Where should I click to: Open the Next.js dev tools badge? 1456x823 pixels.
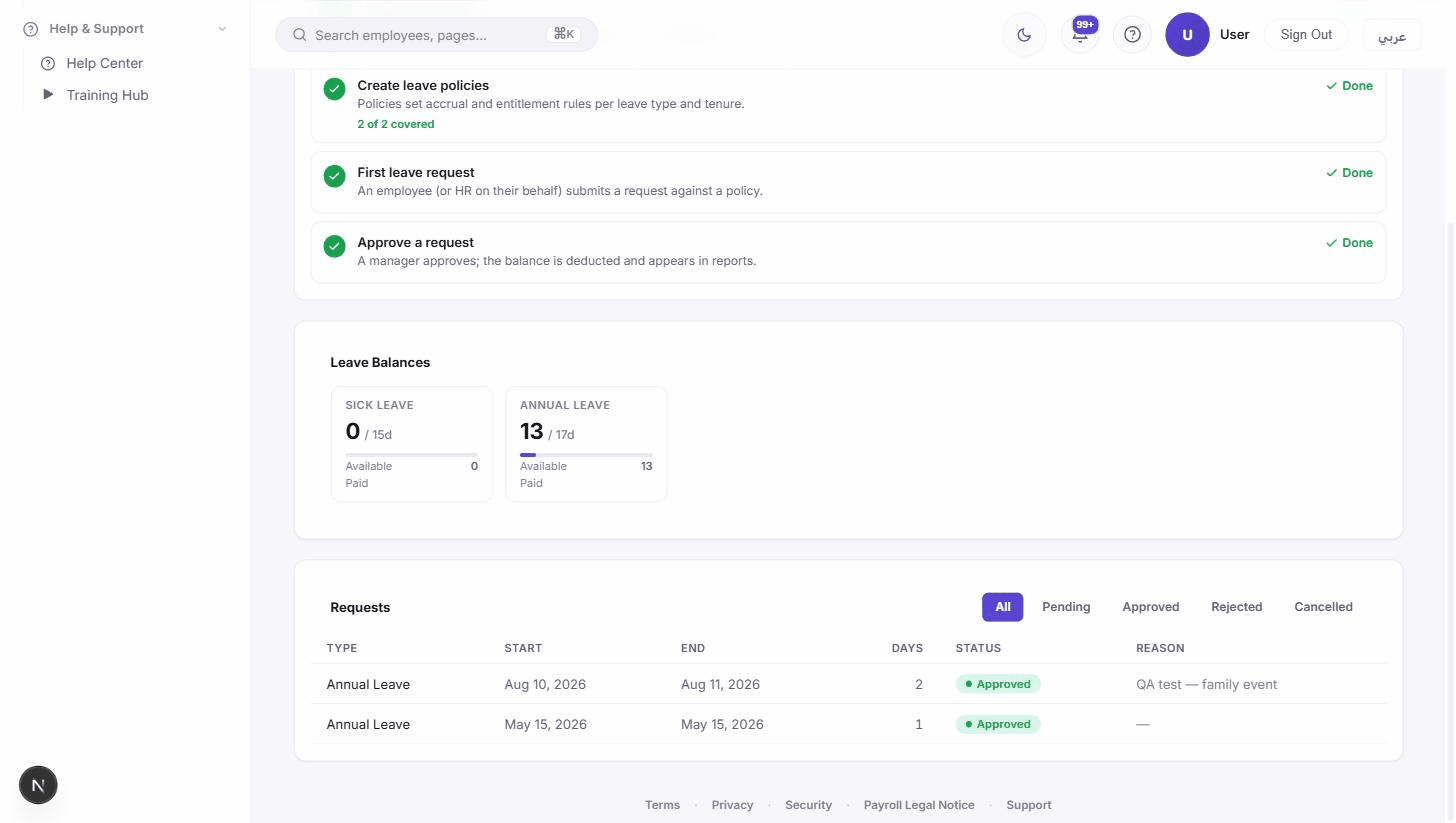pos(38,785)
